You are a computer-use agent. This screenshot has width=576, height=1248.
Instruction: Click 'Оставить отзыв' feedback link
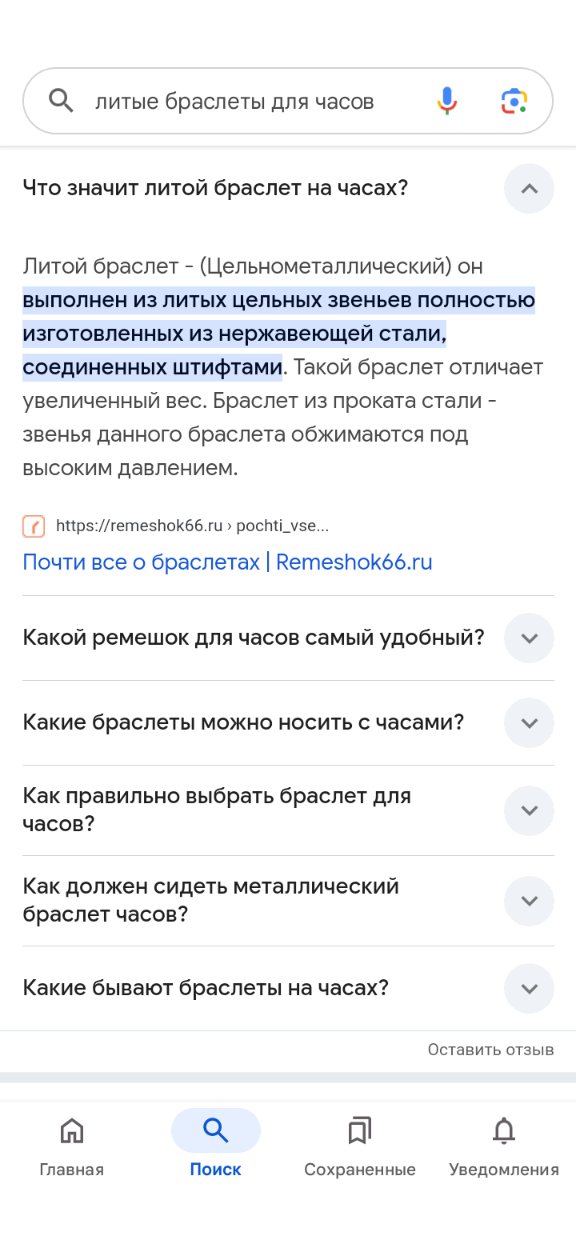tap(491, 1050)
